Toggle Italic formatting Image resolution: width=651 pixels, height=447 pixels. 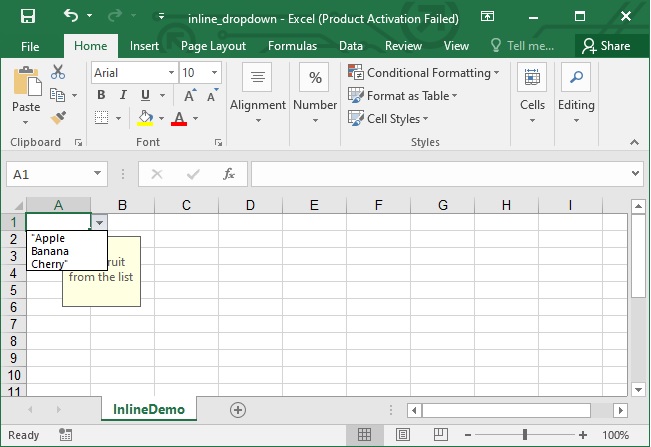click(x=123, y=95)
